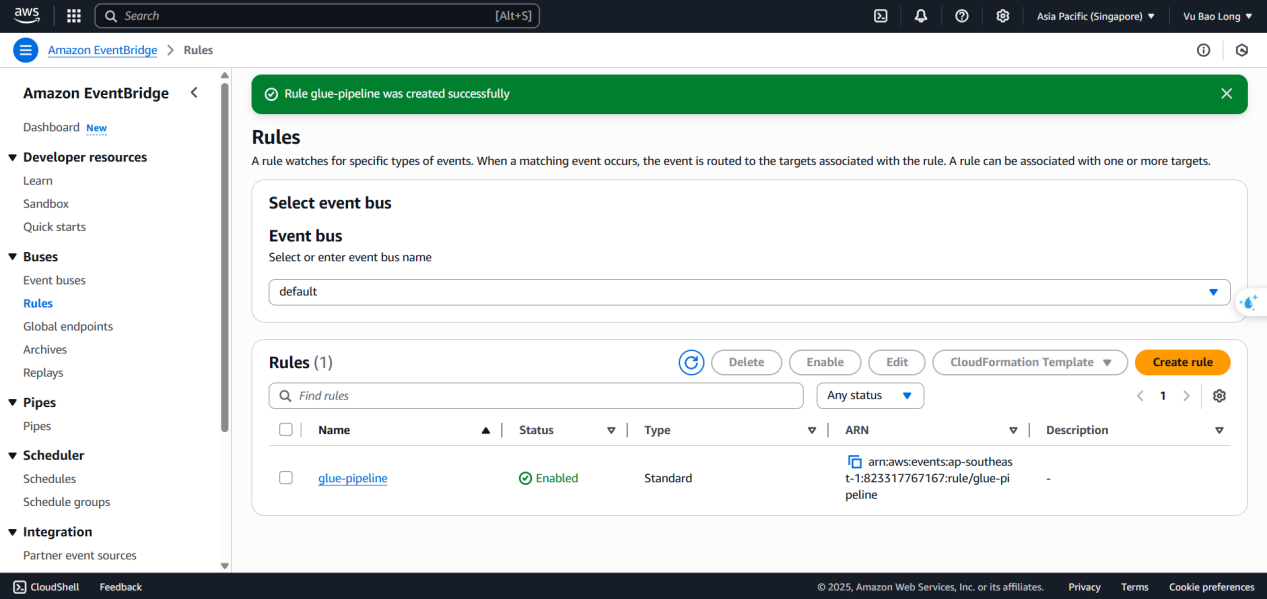Open the Vu Bao Long account menu
The width and height of the screenshot is (1267, 599).
pyautogui.click(x=1218, y=16)
